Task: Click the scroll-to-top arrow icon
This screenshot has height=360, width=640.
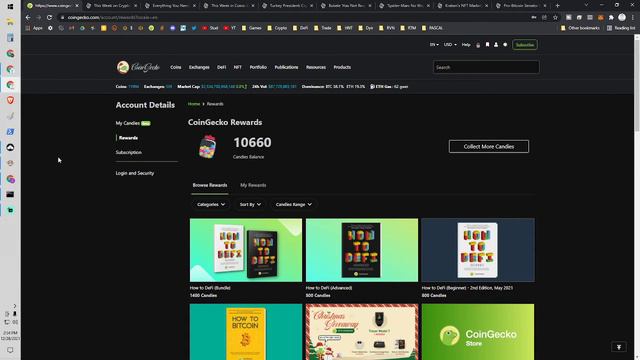Action: click(x=619, y=347)
